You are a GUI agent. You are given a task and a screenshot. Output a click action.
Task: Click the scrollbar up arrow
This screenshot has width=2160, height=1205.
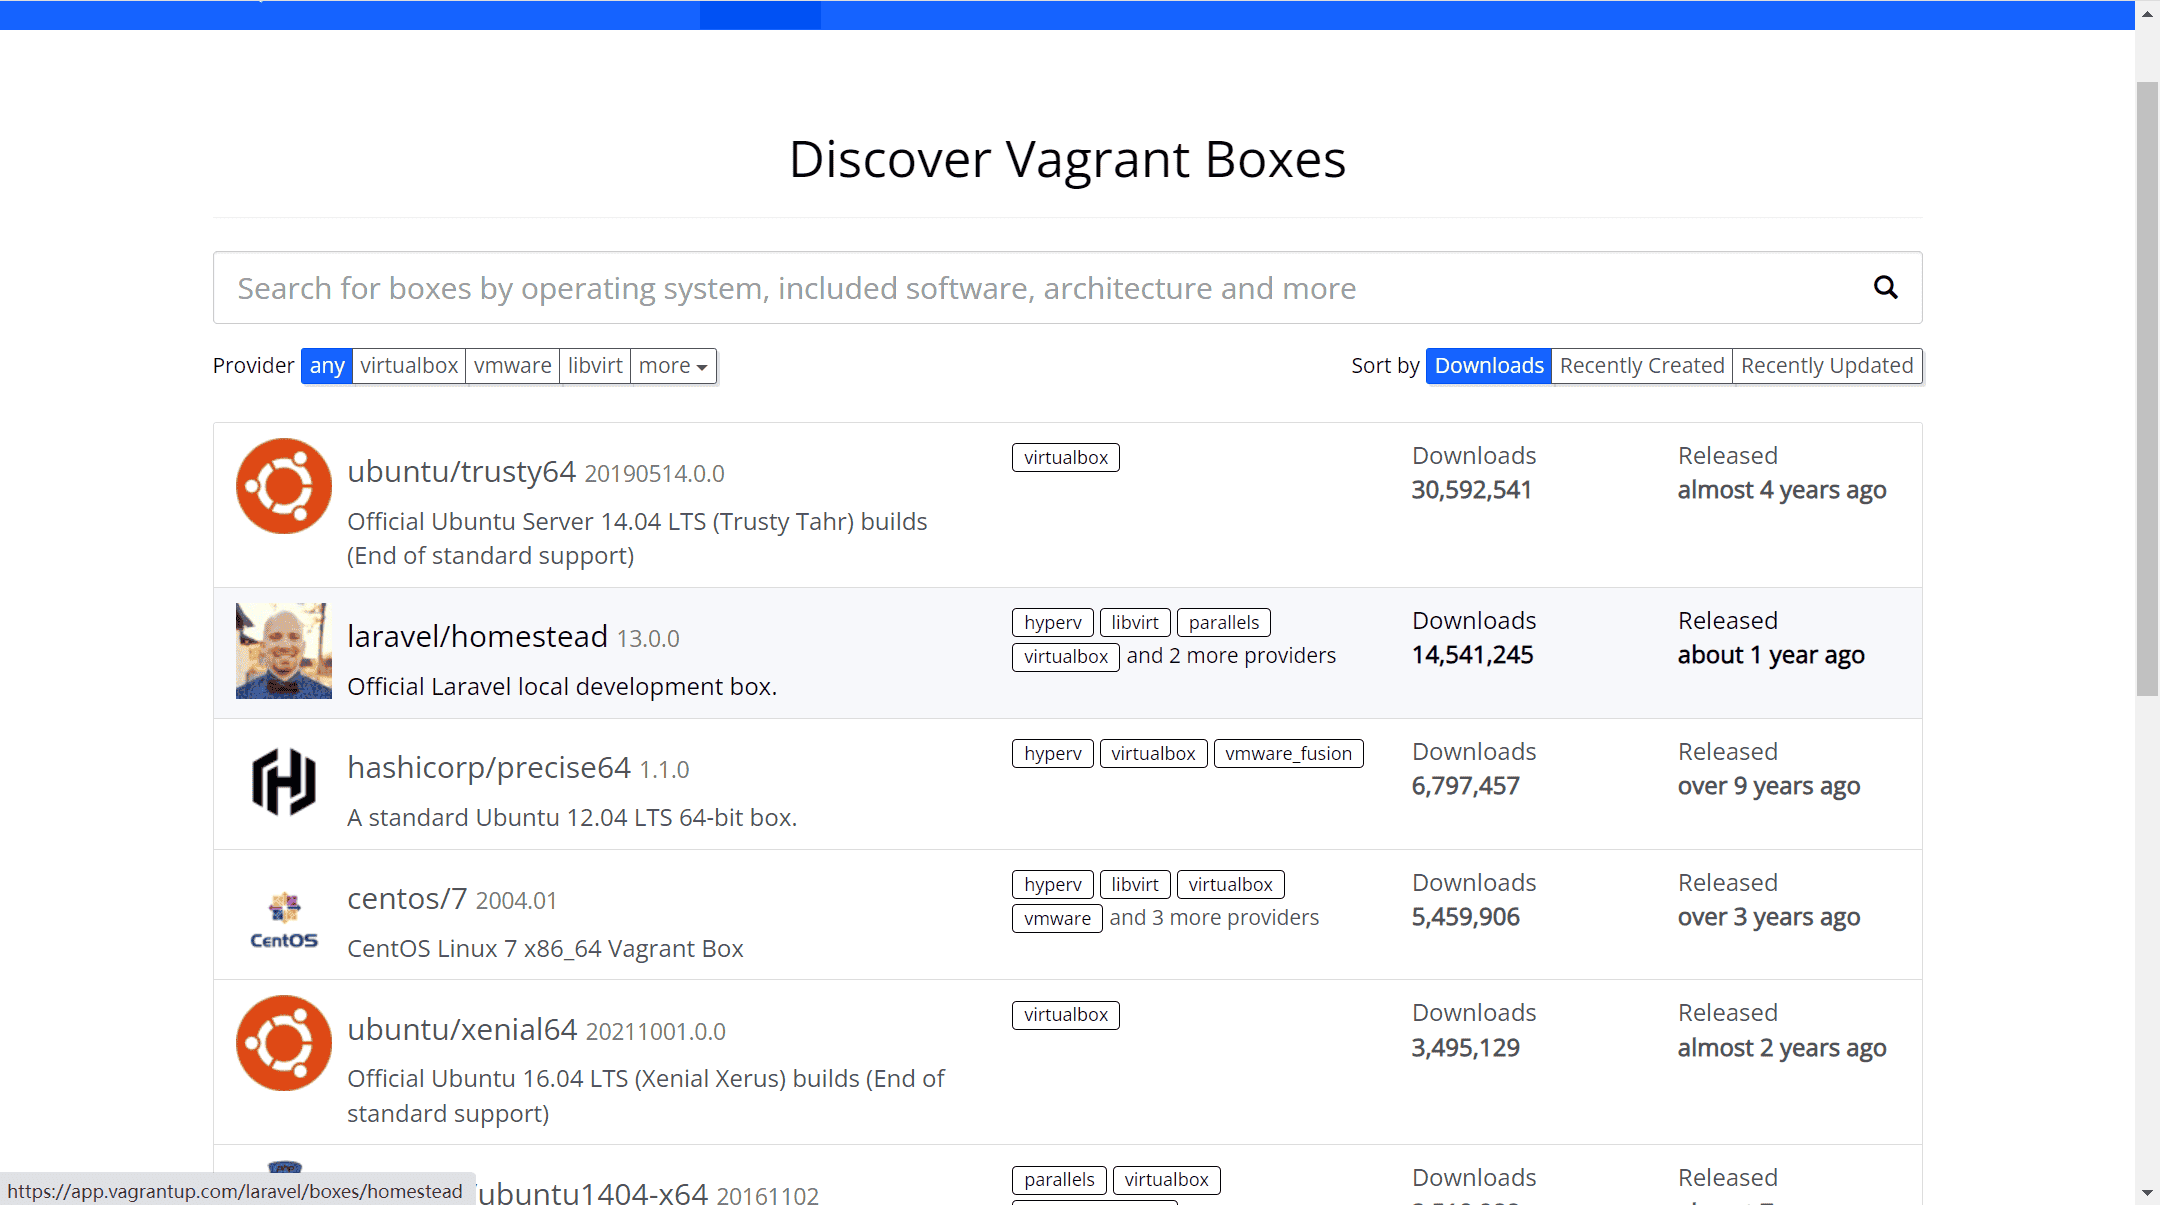tap(2147, 14)
